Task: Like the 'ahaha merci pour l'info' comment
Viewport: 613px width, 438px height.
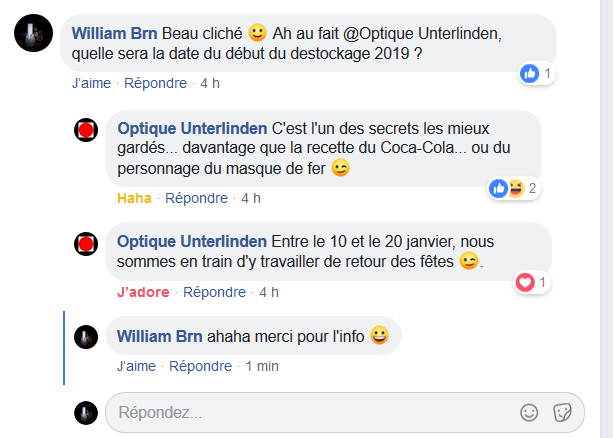Action: (x=136, y=366)
